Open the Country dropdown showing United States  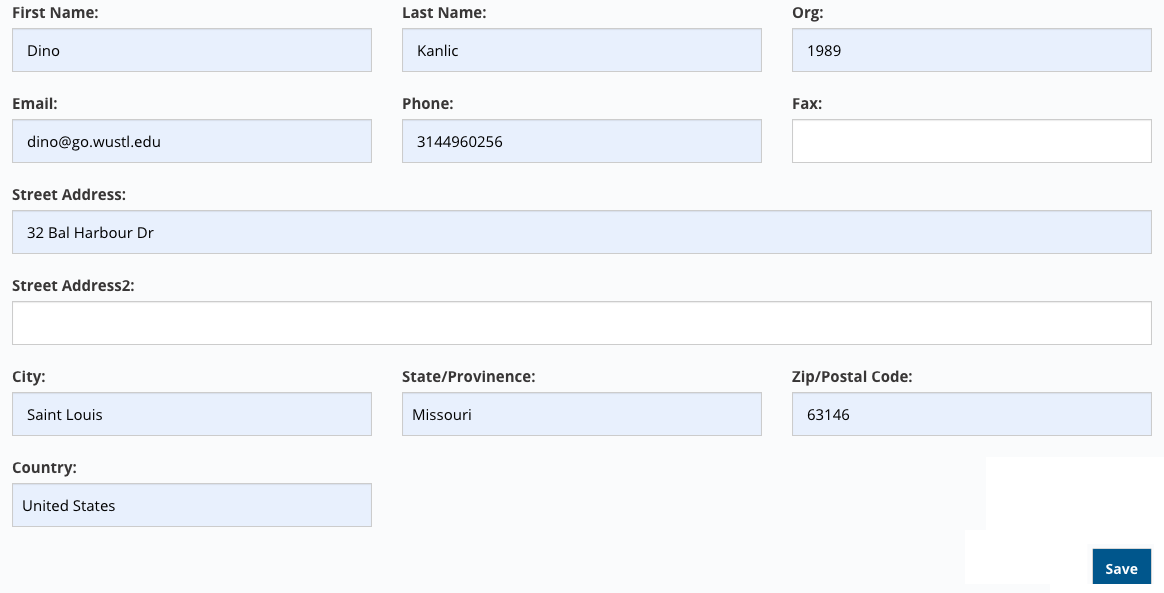click(192, 505)
